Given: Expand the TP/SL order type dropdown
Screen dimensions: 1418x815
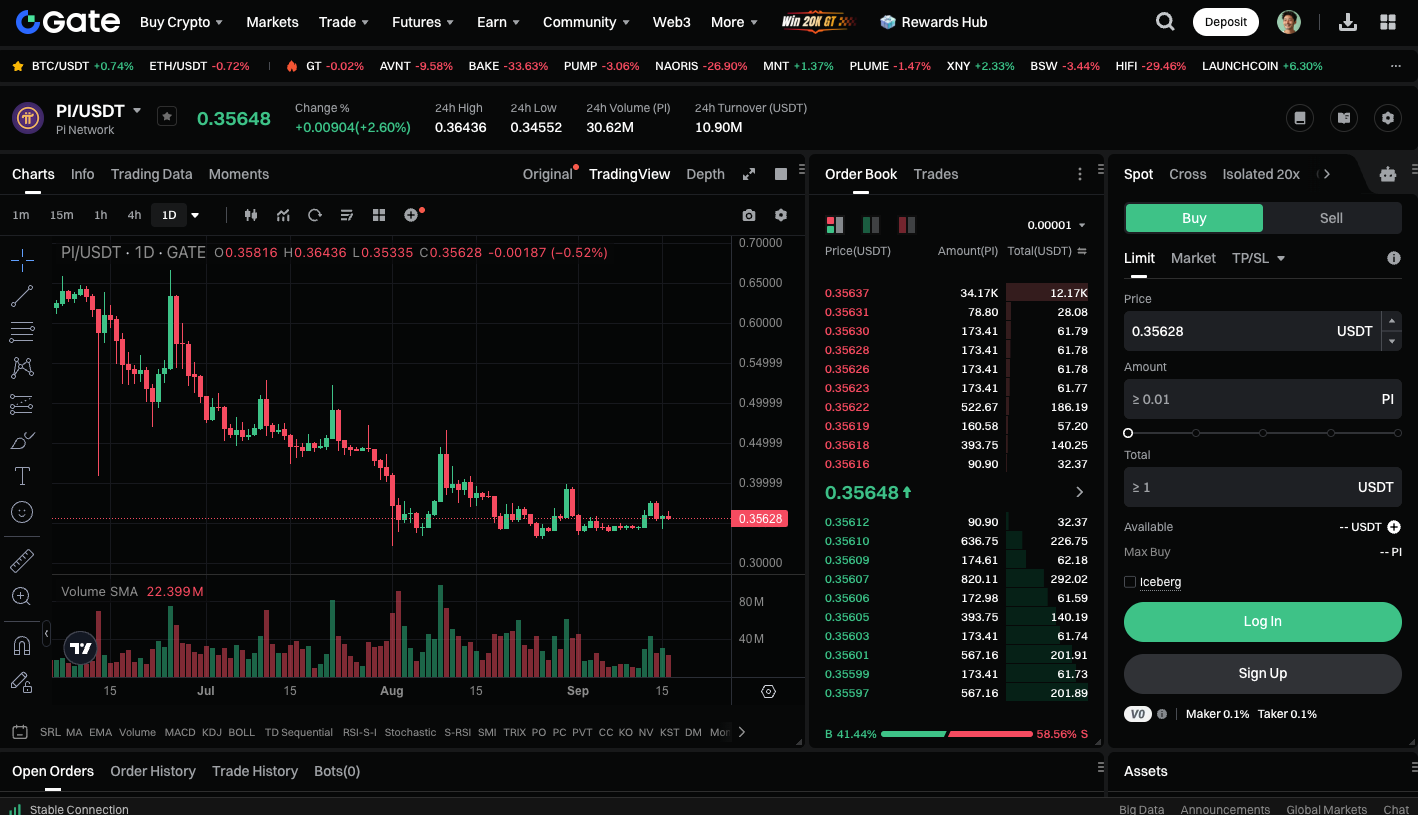Looking at the screenshot, I should [1281, 258].
